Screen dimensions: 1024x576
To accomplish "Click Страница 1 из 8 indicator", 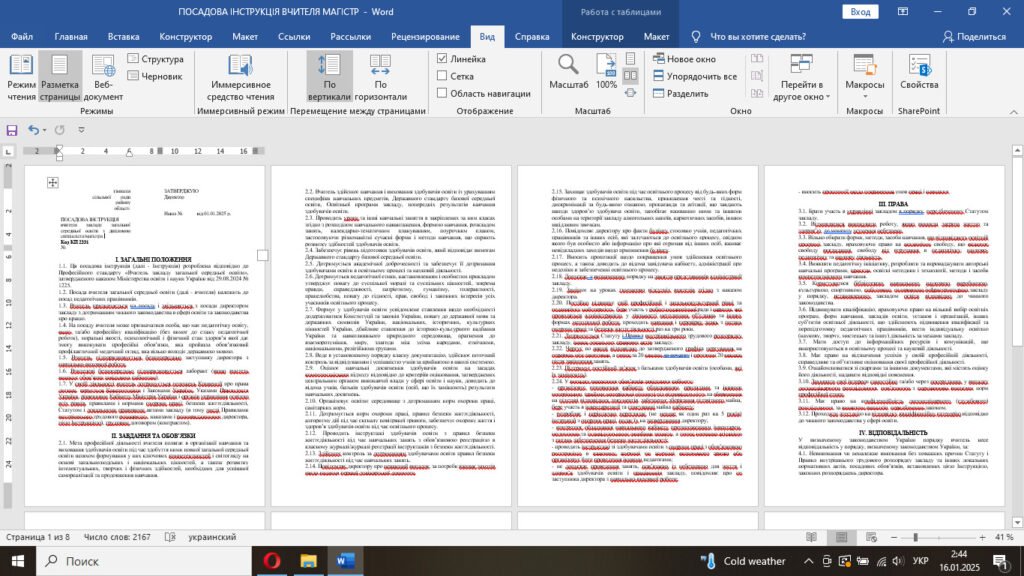I will [37, 537].
